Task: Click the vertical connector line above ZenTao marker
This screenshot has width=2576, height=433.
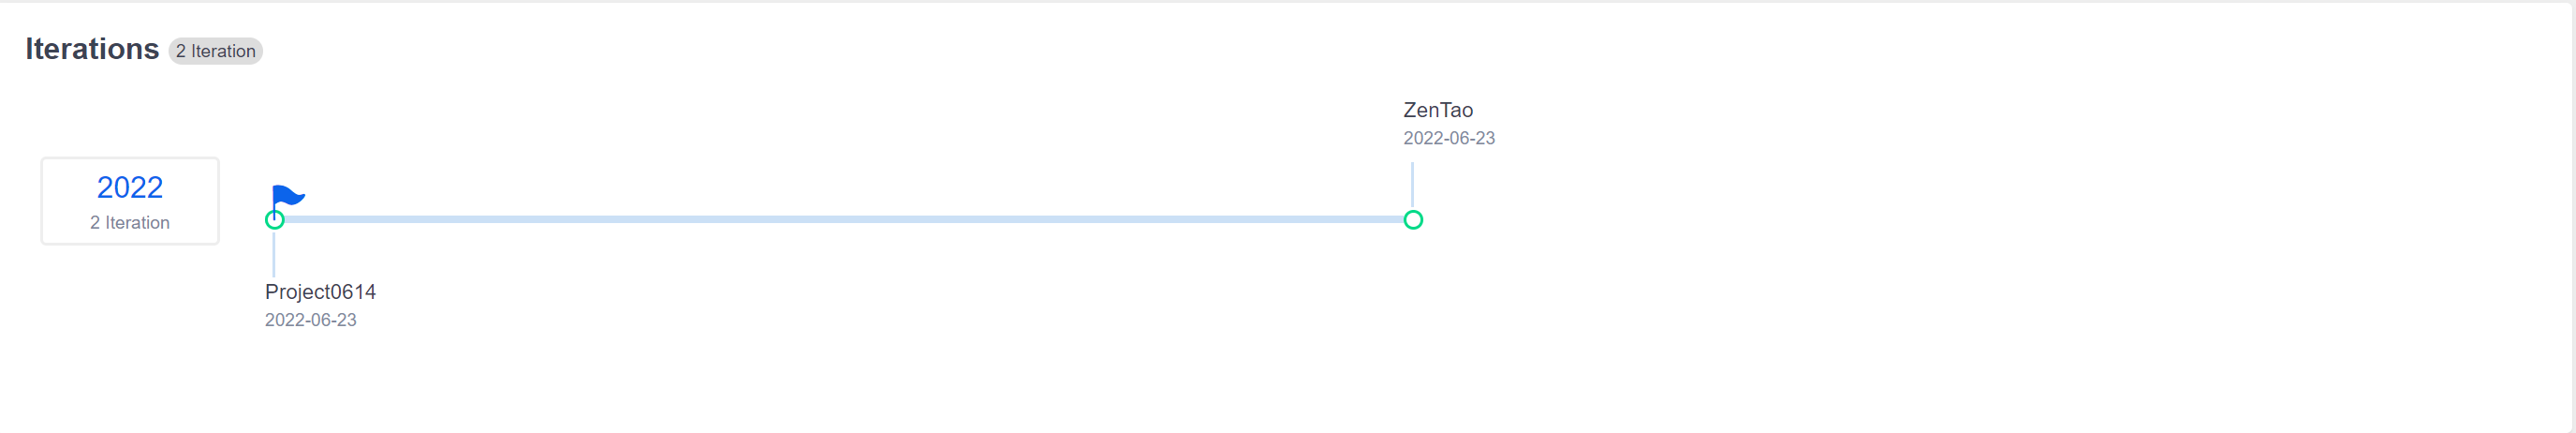Action: (x=1412, y=184)
